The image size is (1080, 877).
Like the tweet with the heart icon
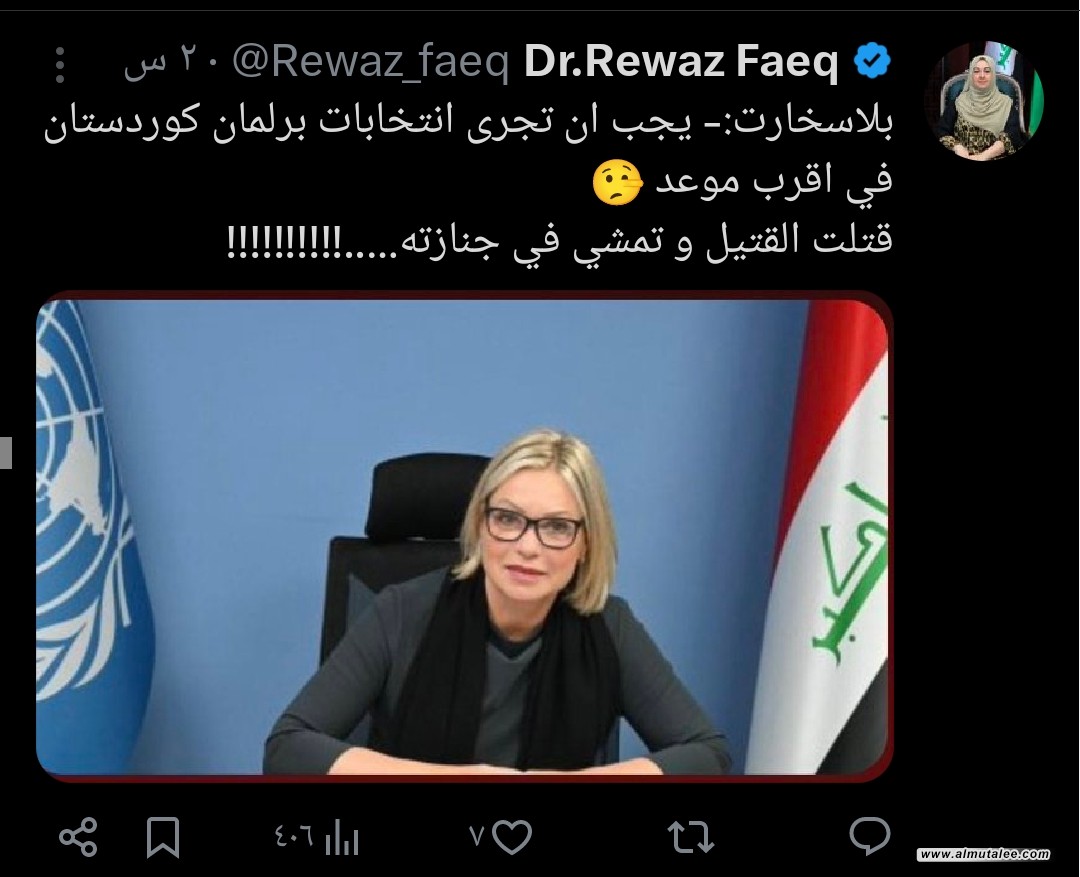point(512,837)
